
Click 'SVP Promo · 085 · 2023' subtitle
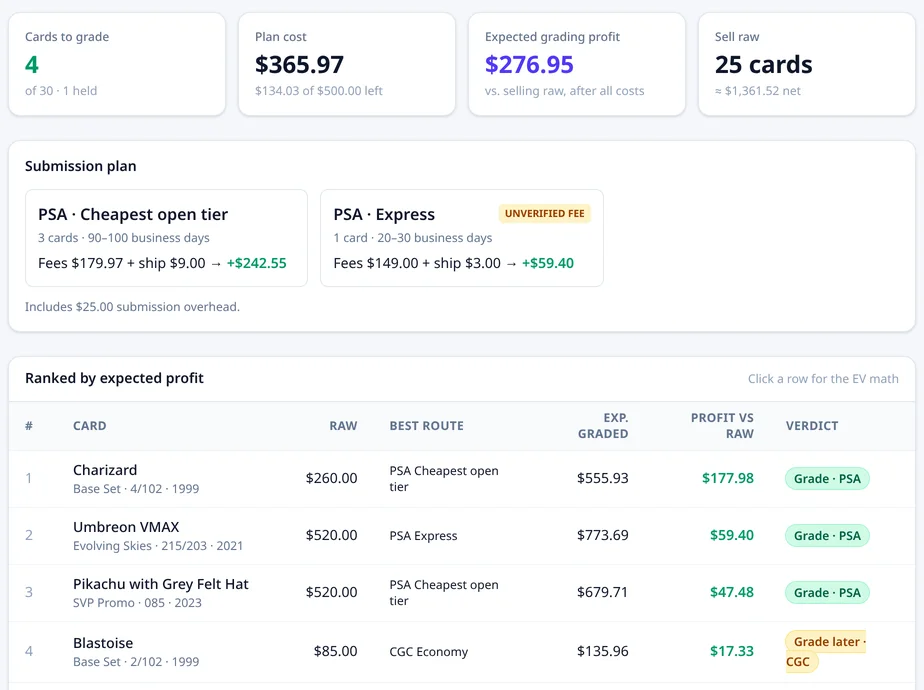(137, 603)
